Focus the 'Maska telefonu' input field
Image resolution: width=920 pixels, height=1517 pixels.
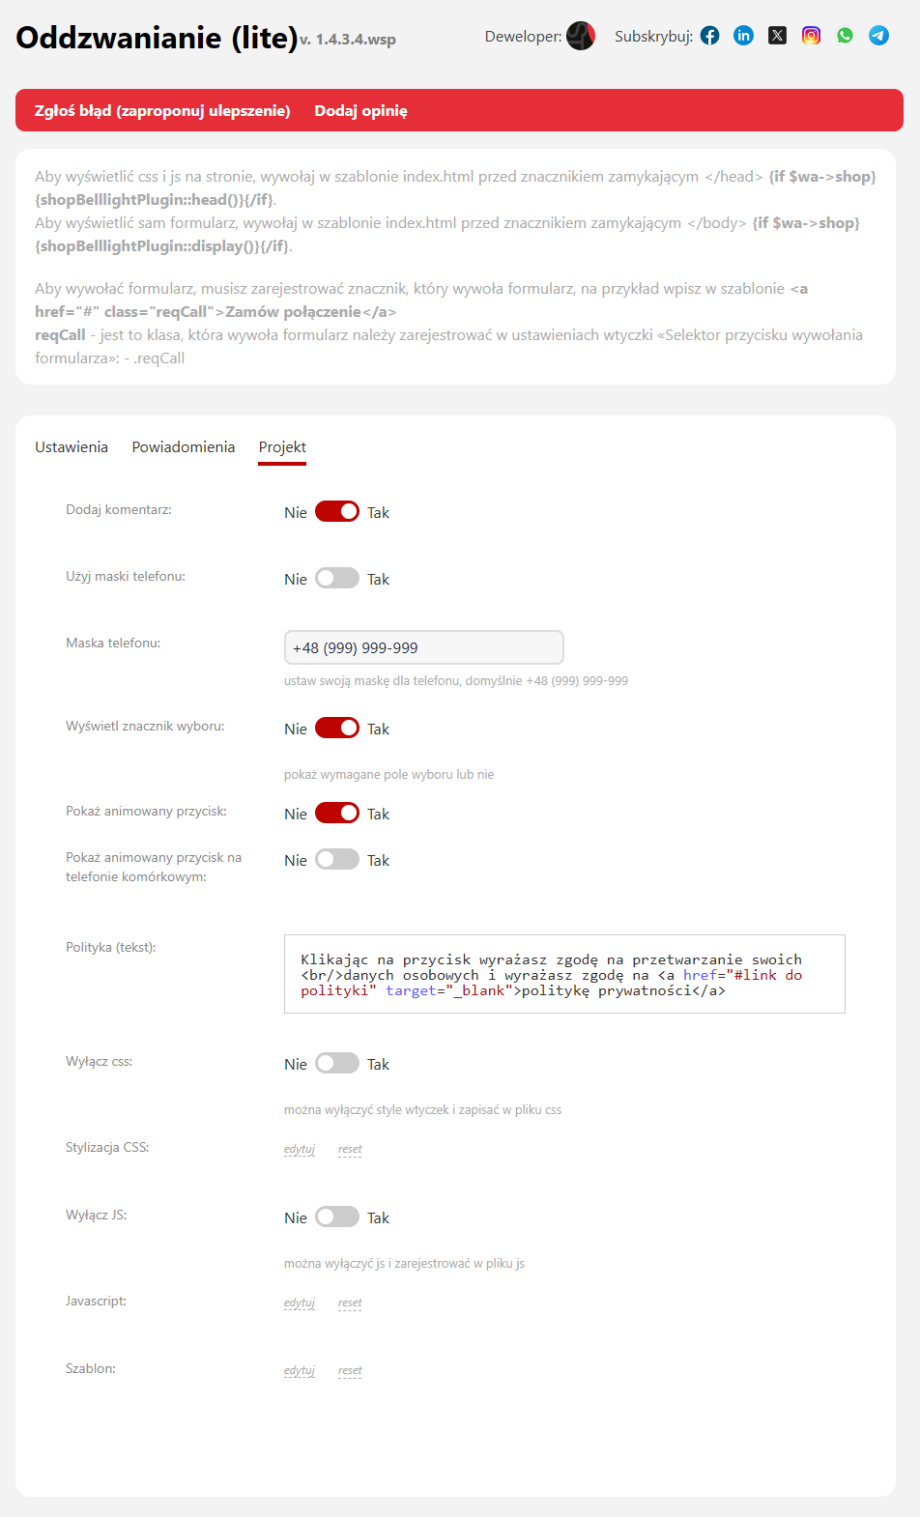[x=423, y=648]
